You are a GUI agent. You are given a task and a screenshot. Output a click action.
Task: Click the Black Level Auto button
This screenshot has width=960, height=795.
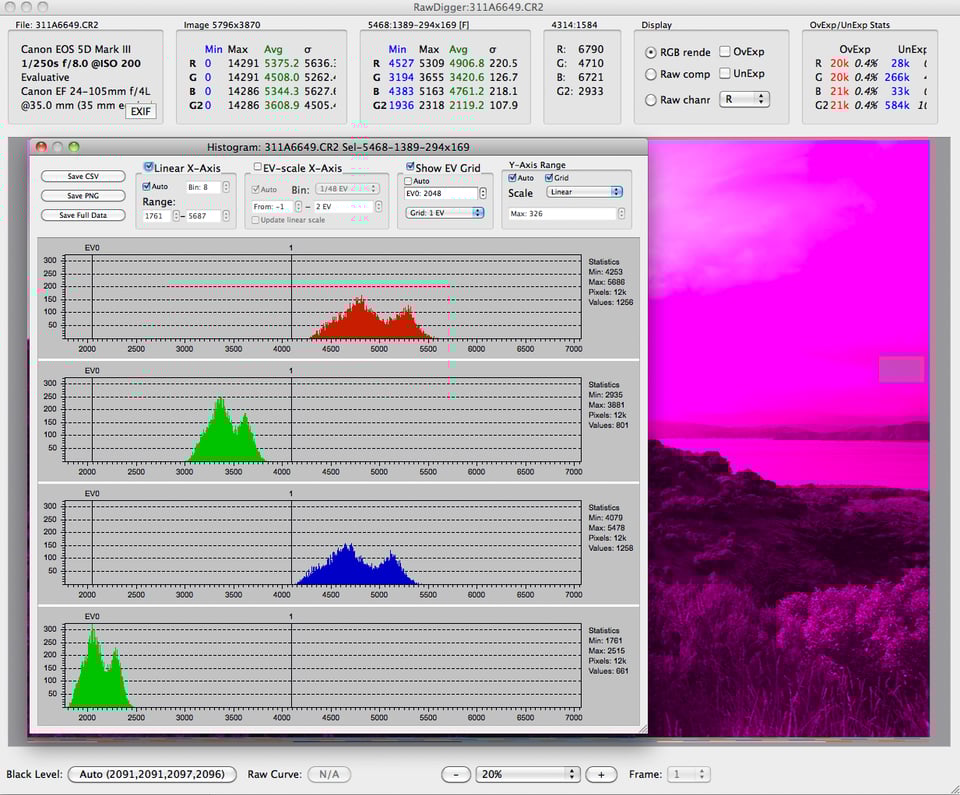pyautogui.click(x=152, y=774)
